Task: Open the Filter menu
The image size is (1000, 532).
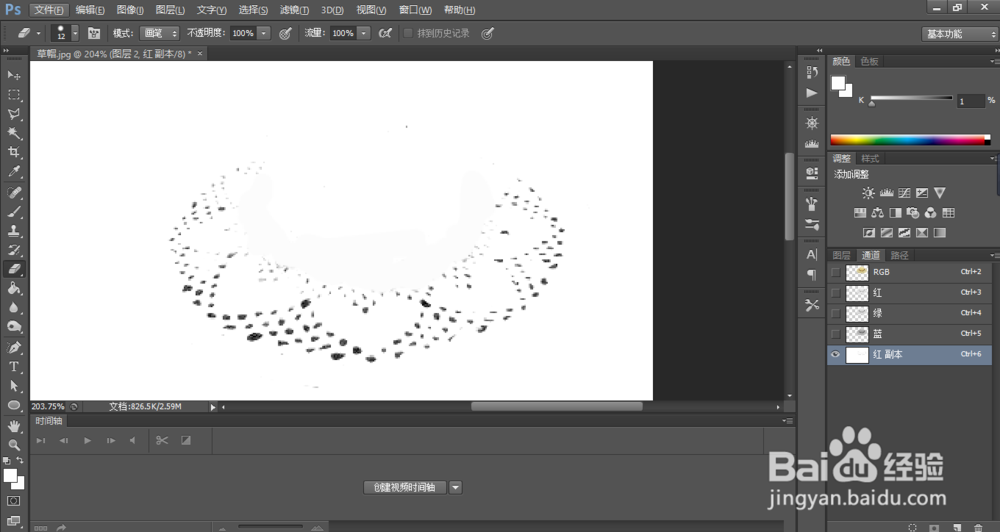Action: pyautogui.click(x=294, y=10)
